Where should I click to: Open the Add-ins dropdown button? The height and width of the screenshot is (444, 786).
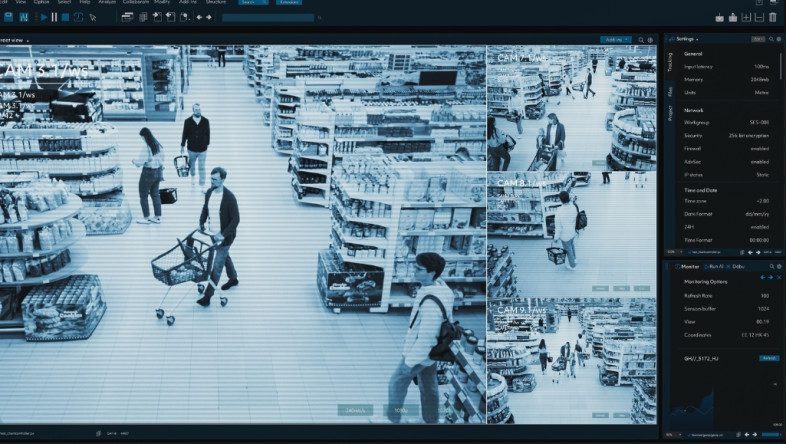(617, 39)
